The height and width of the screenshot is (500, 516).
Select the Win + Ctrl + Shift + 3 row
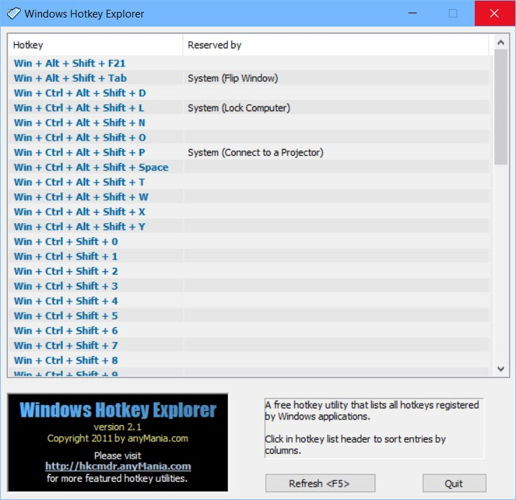pyautogui.click(x=248, y=286)
